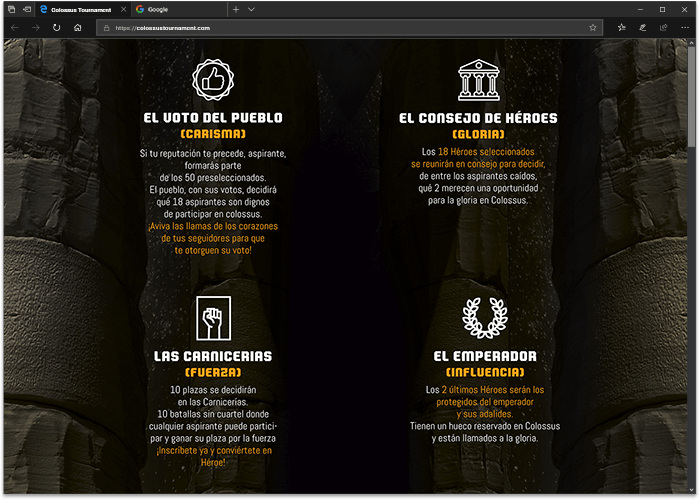Open the Share page icon
This screenshot has width=700, height=500.
pos(664,28)
